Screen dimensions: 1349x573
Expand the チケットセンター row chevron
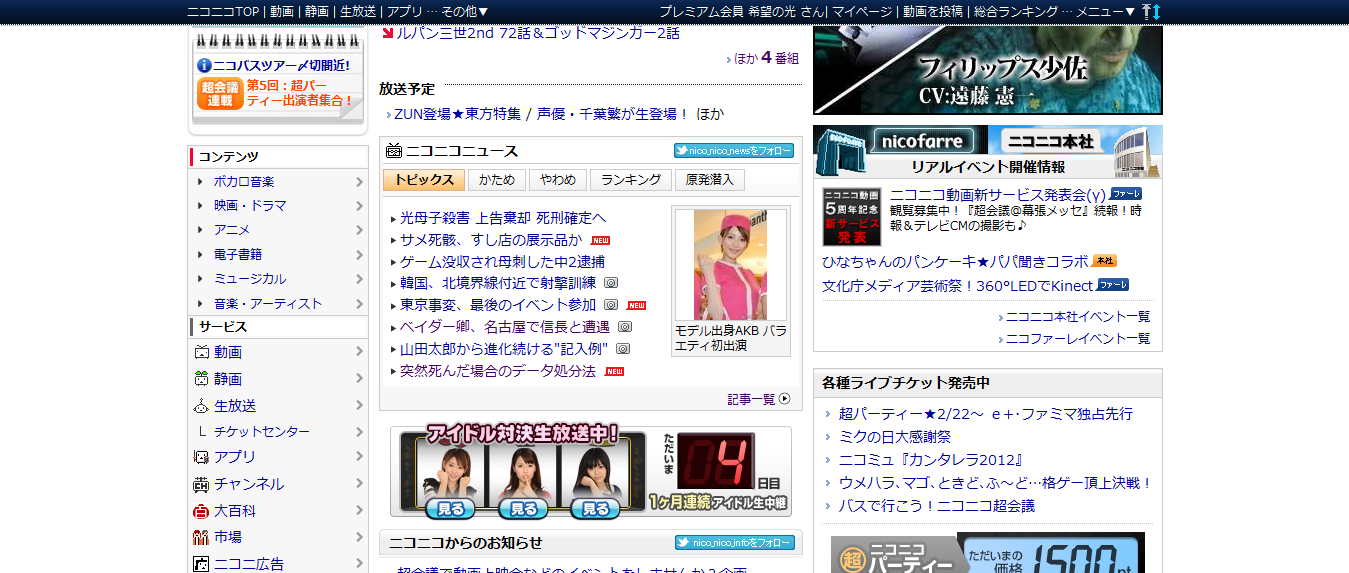pyautogui.click(x=359, y=432)
